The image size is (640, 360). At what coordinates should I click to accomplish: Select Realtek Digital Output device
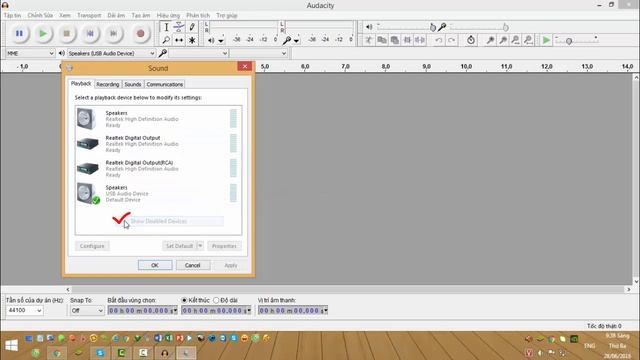(x=158, y=144)
